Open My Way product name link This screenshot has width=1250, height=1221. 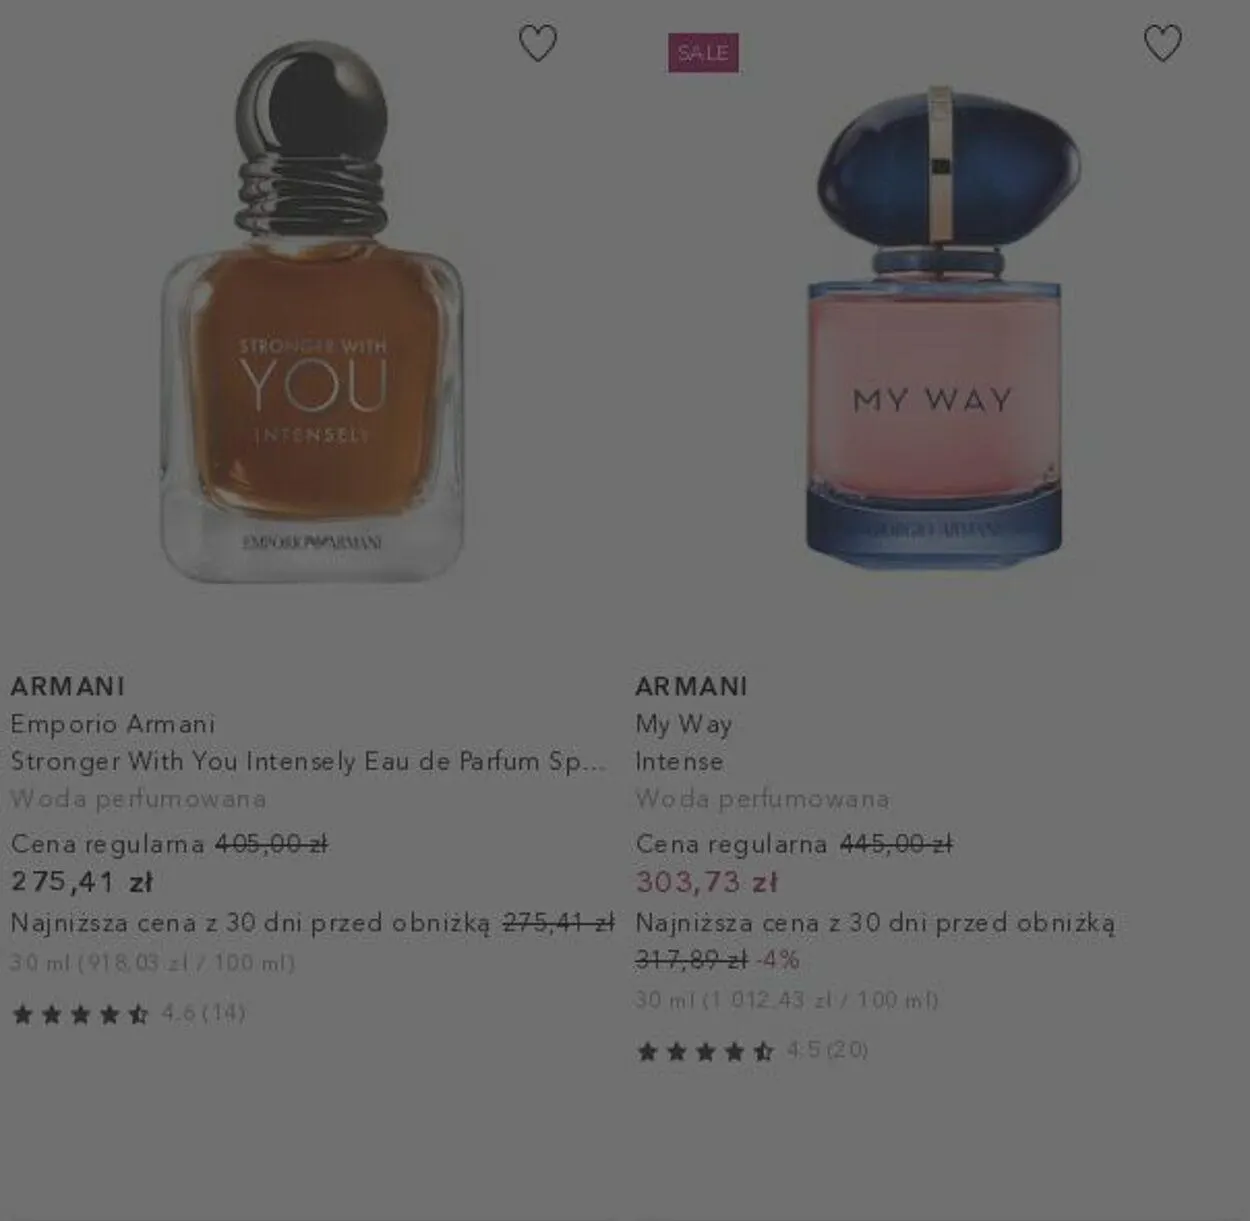(684, 724)
